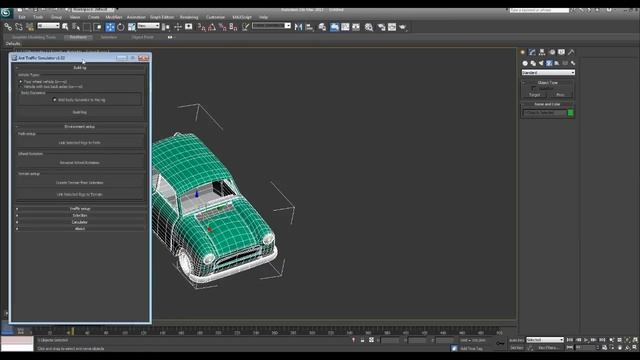Image resolution: width=640 pixels, height=360 pixels.
Task: Open the Render Setup icon
Action: click(x=381, y=27)
